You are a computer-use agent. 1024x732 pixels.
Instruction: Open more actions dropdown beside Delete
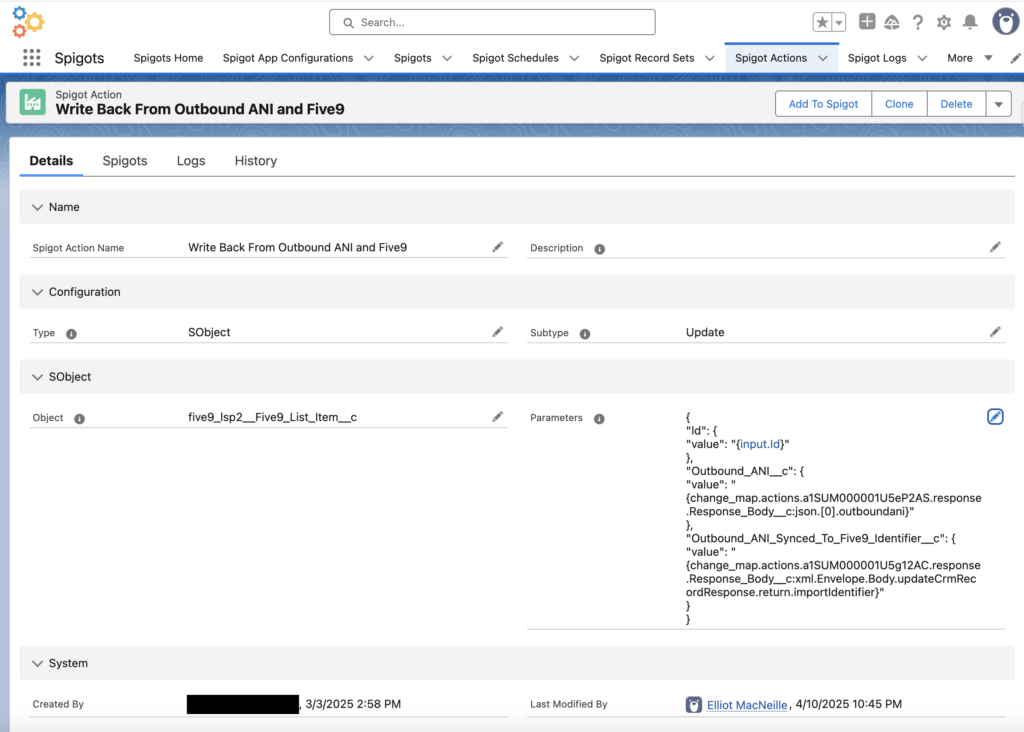pyautogui.click(x=999, y=104)
